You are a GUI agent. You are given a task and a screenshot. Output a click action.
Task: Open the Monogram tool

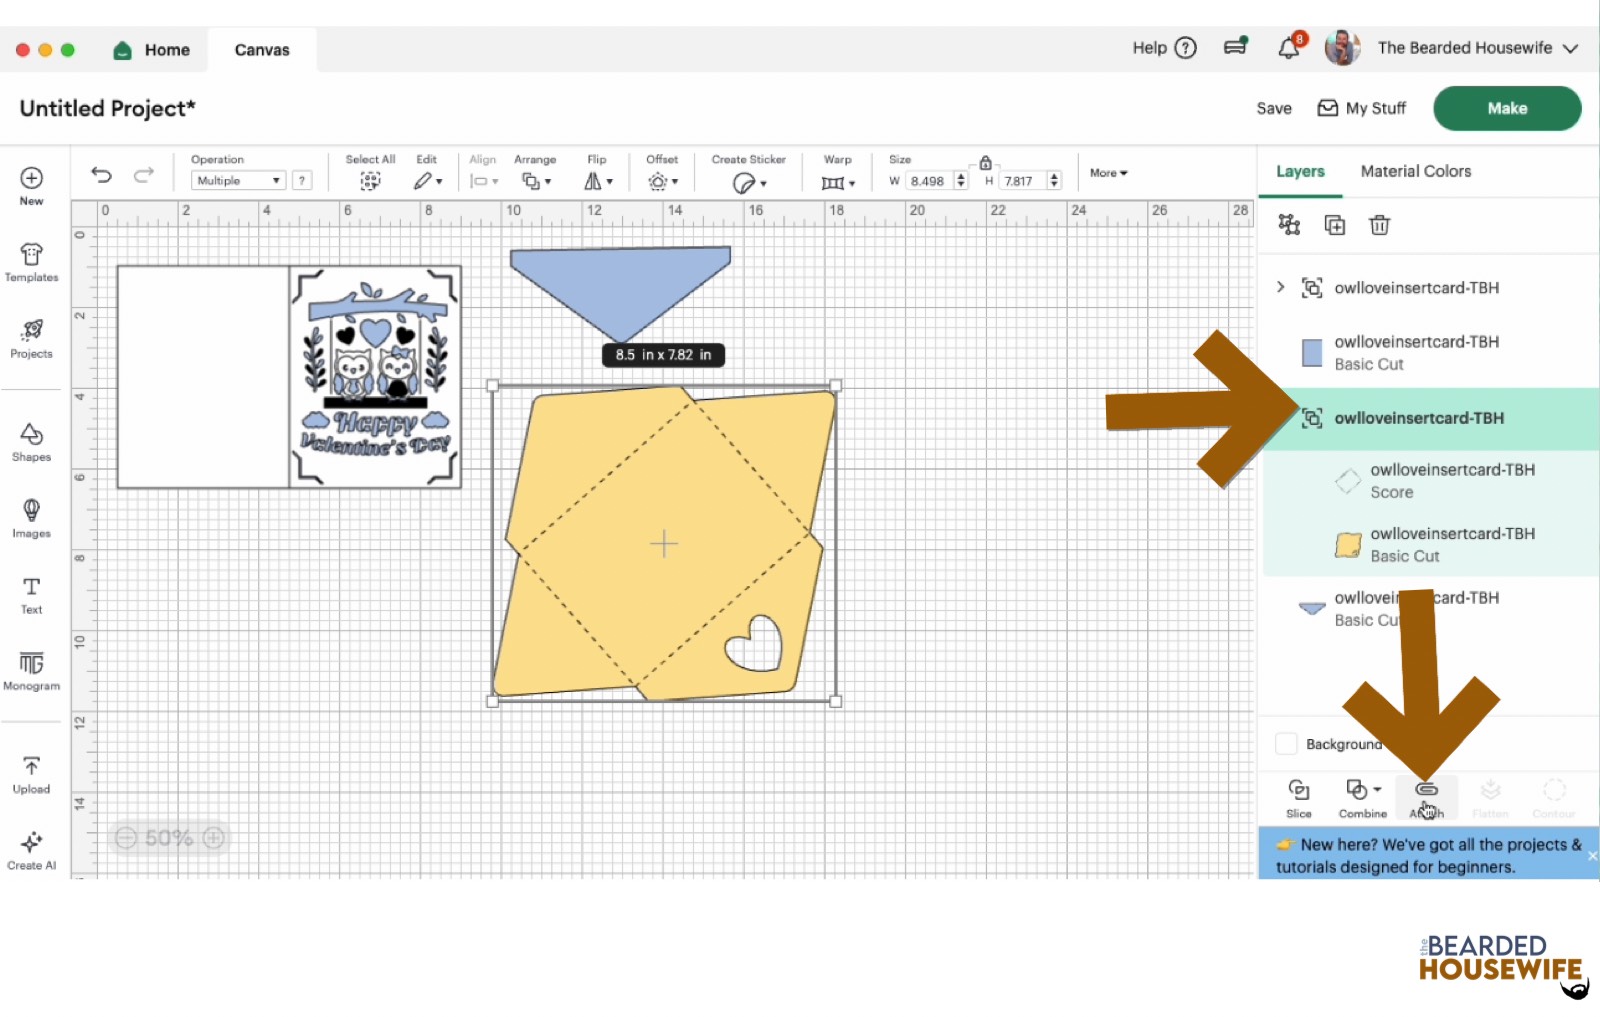point(31,670)
